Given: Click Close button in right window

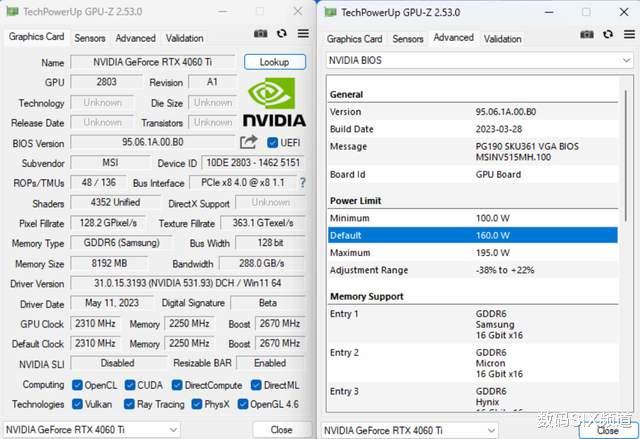Looking at the screenshot, I should pyautogui.click(x=608, y=431).
